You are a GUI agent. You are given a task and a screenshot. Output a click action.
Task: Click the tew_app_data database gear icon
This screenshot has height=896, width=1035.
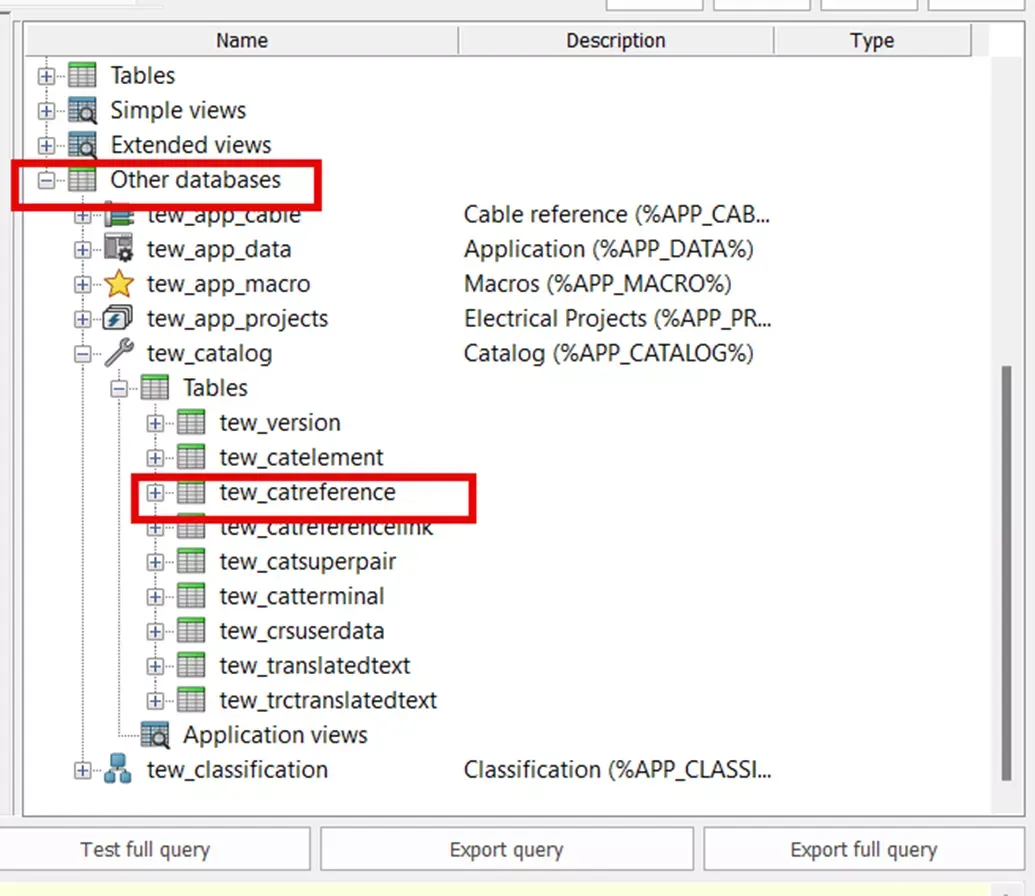tap(119, 249)
